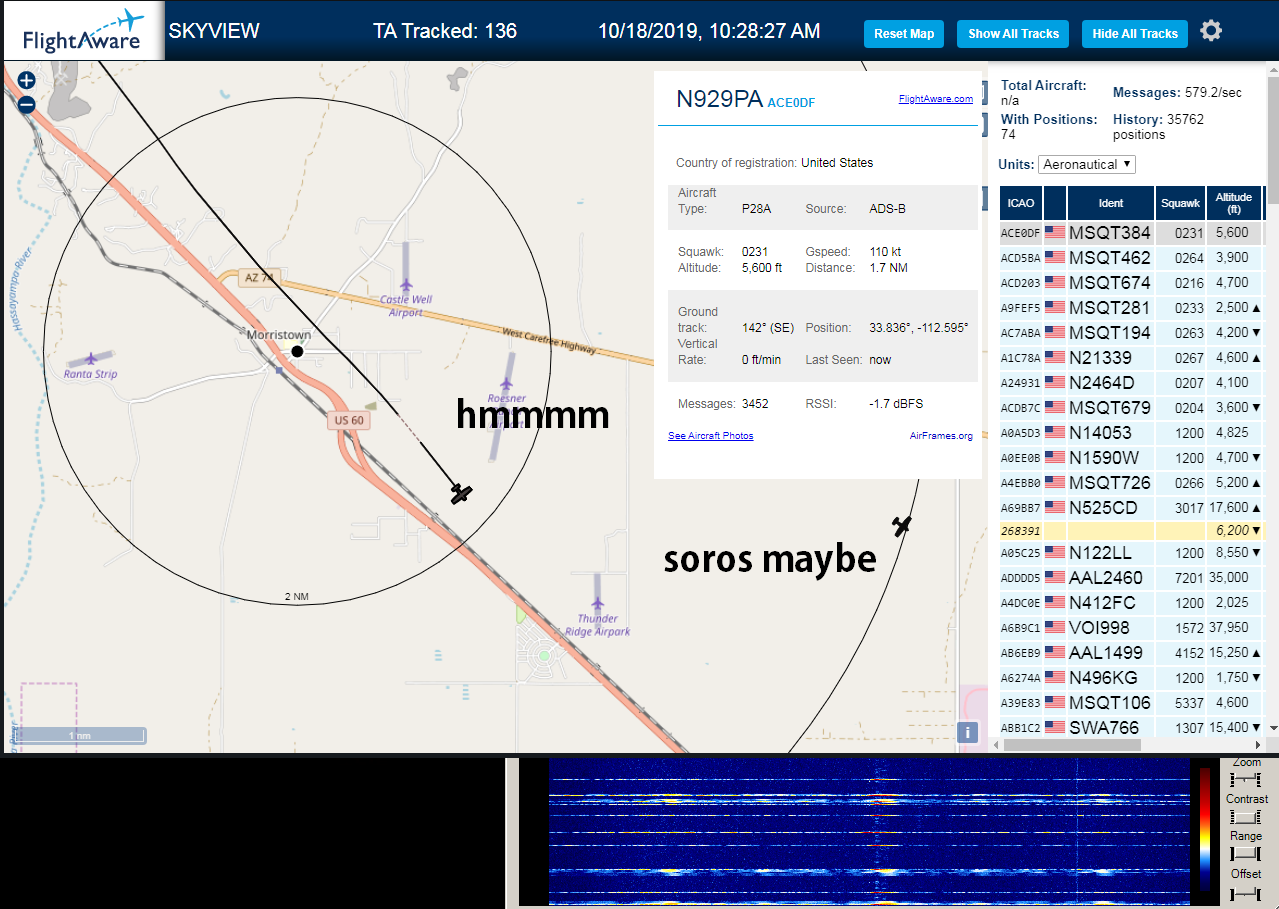This screenshot has width=1279, height=909.
Task: Click the FlightAware logo
Action: [x=82, y=31]
